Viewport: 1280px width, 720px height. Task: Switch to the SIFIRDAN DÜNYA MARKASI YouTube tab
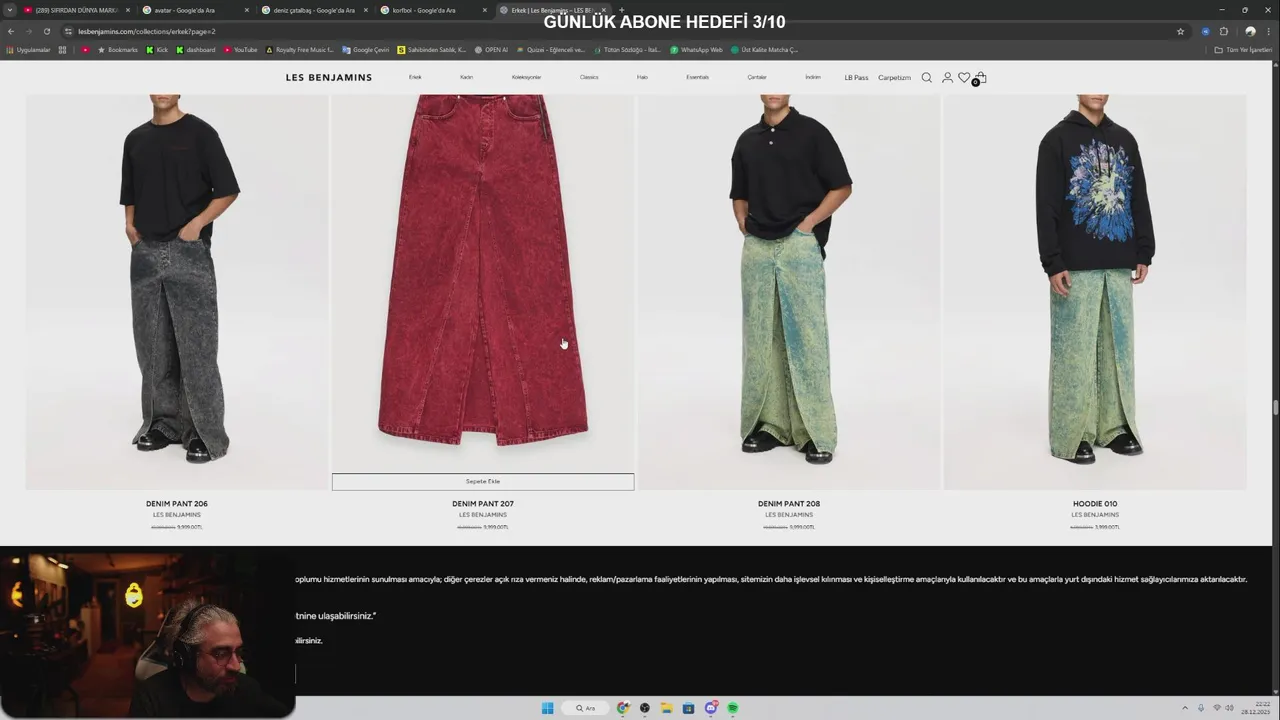(76, 10)
